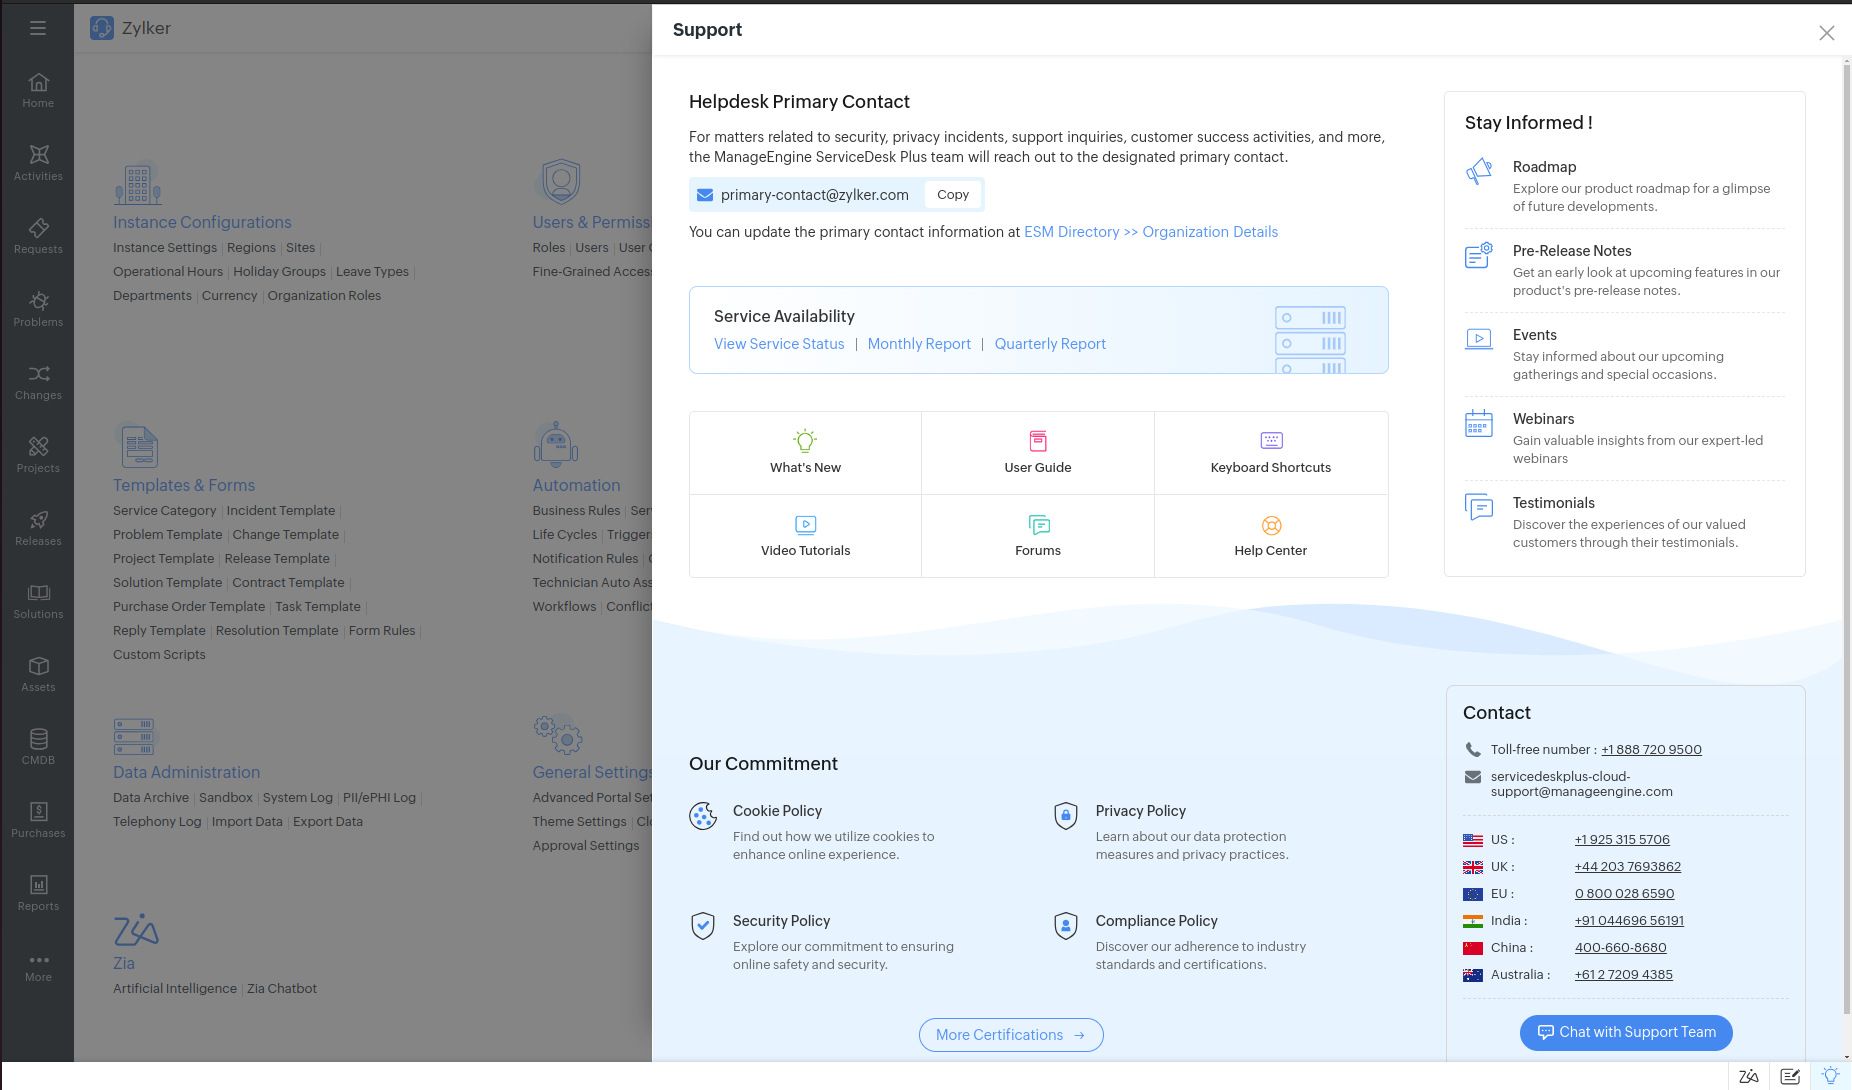Viewport: 1852px width, 1090px height.
Task: Open Reports module in sidebar
Action: coord(38,893)
